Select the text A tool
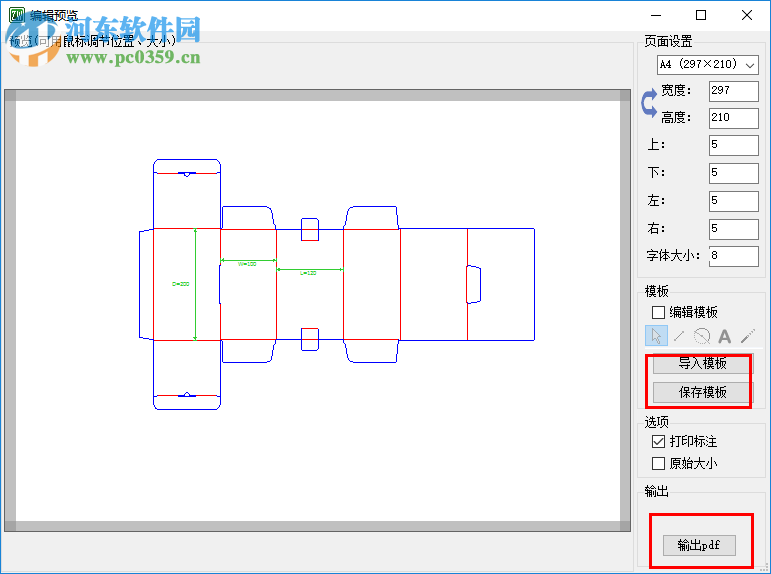Image resolution: width=771 pixels, height=574 pixels. pos(724,336)
